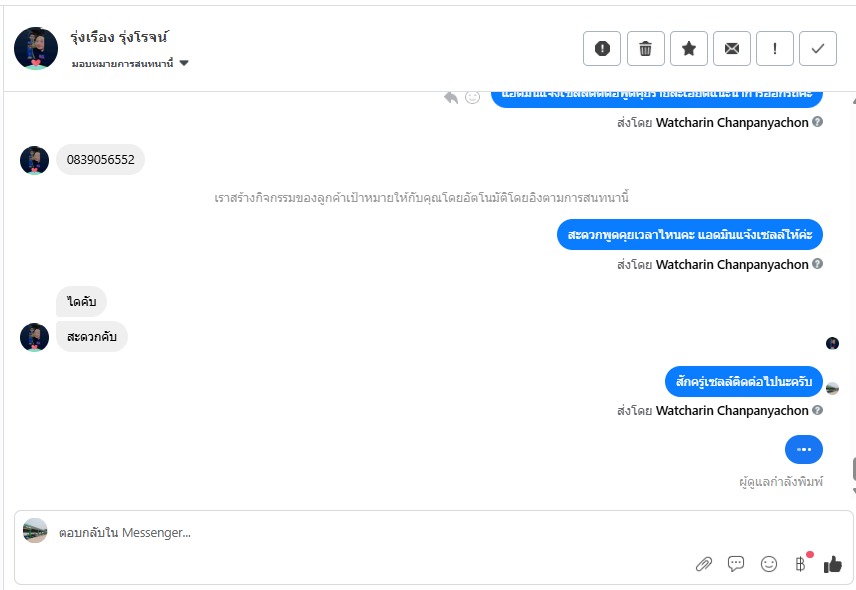Screen dimensions: 856x590
Task: Mark conversation unread with envelope icon
Action: click(x=731, y=48)
